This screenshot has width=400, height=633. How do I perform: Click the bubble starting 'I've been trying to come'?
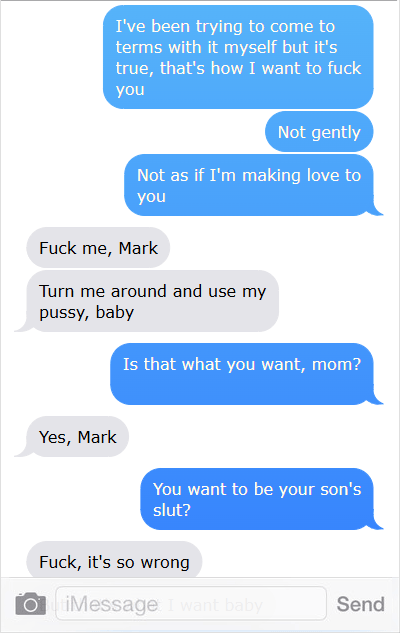[238, 57]
